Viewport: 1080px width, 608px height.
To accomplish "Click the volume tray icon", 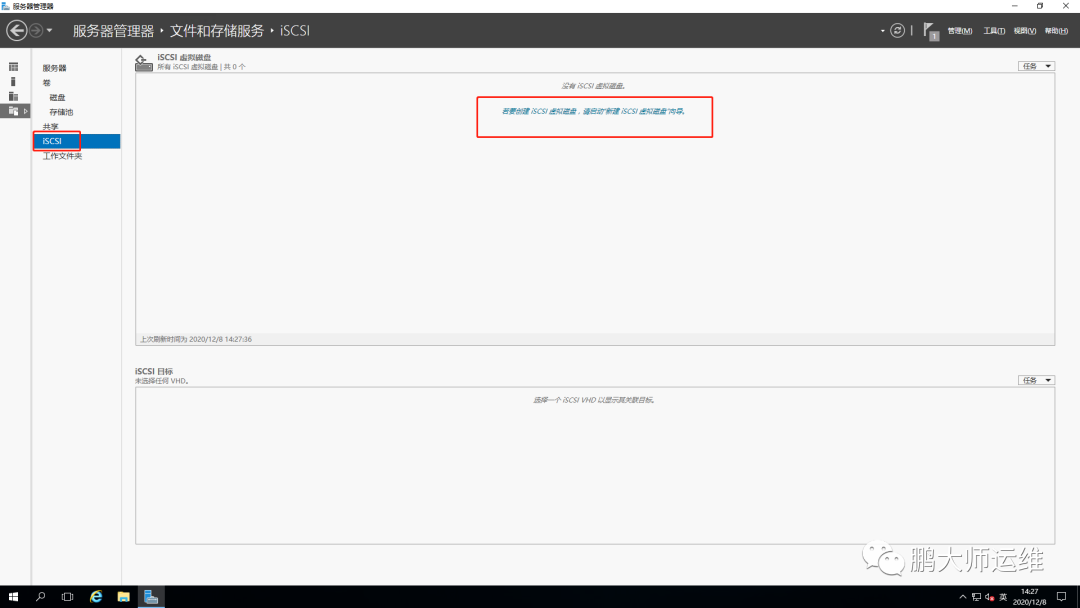I will click(990, 597).
